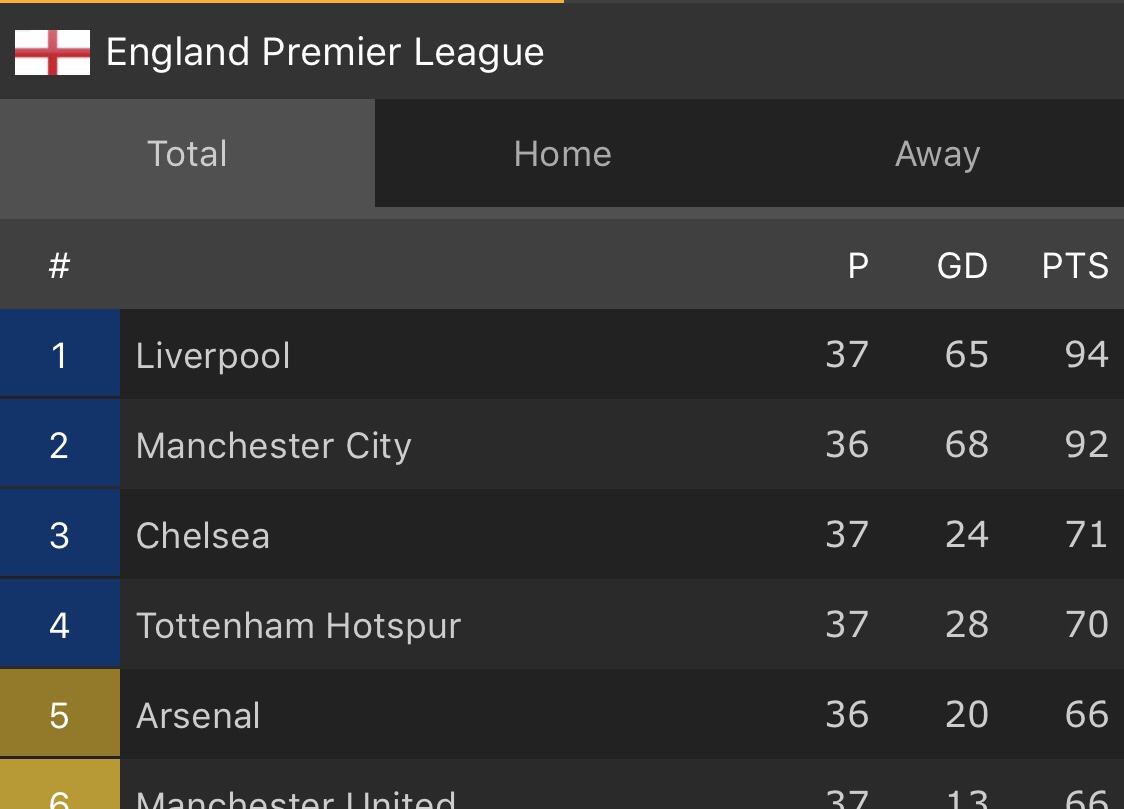The image size is (1124, 809).
Task: Sort by the PTS column header
Action: click(x=1075, y=266)
